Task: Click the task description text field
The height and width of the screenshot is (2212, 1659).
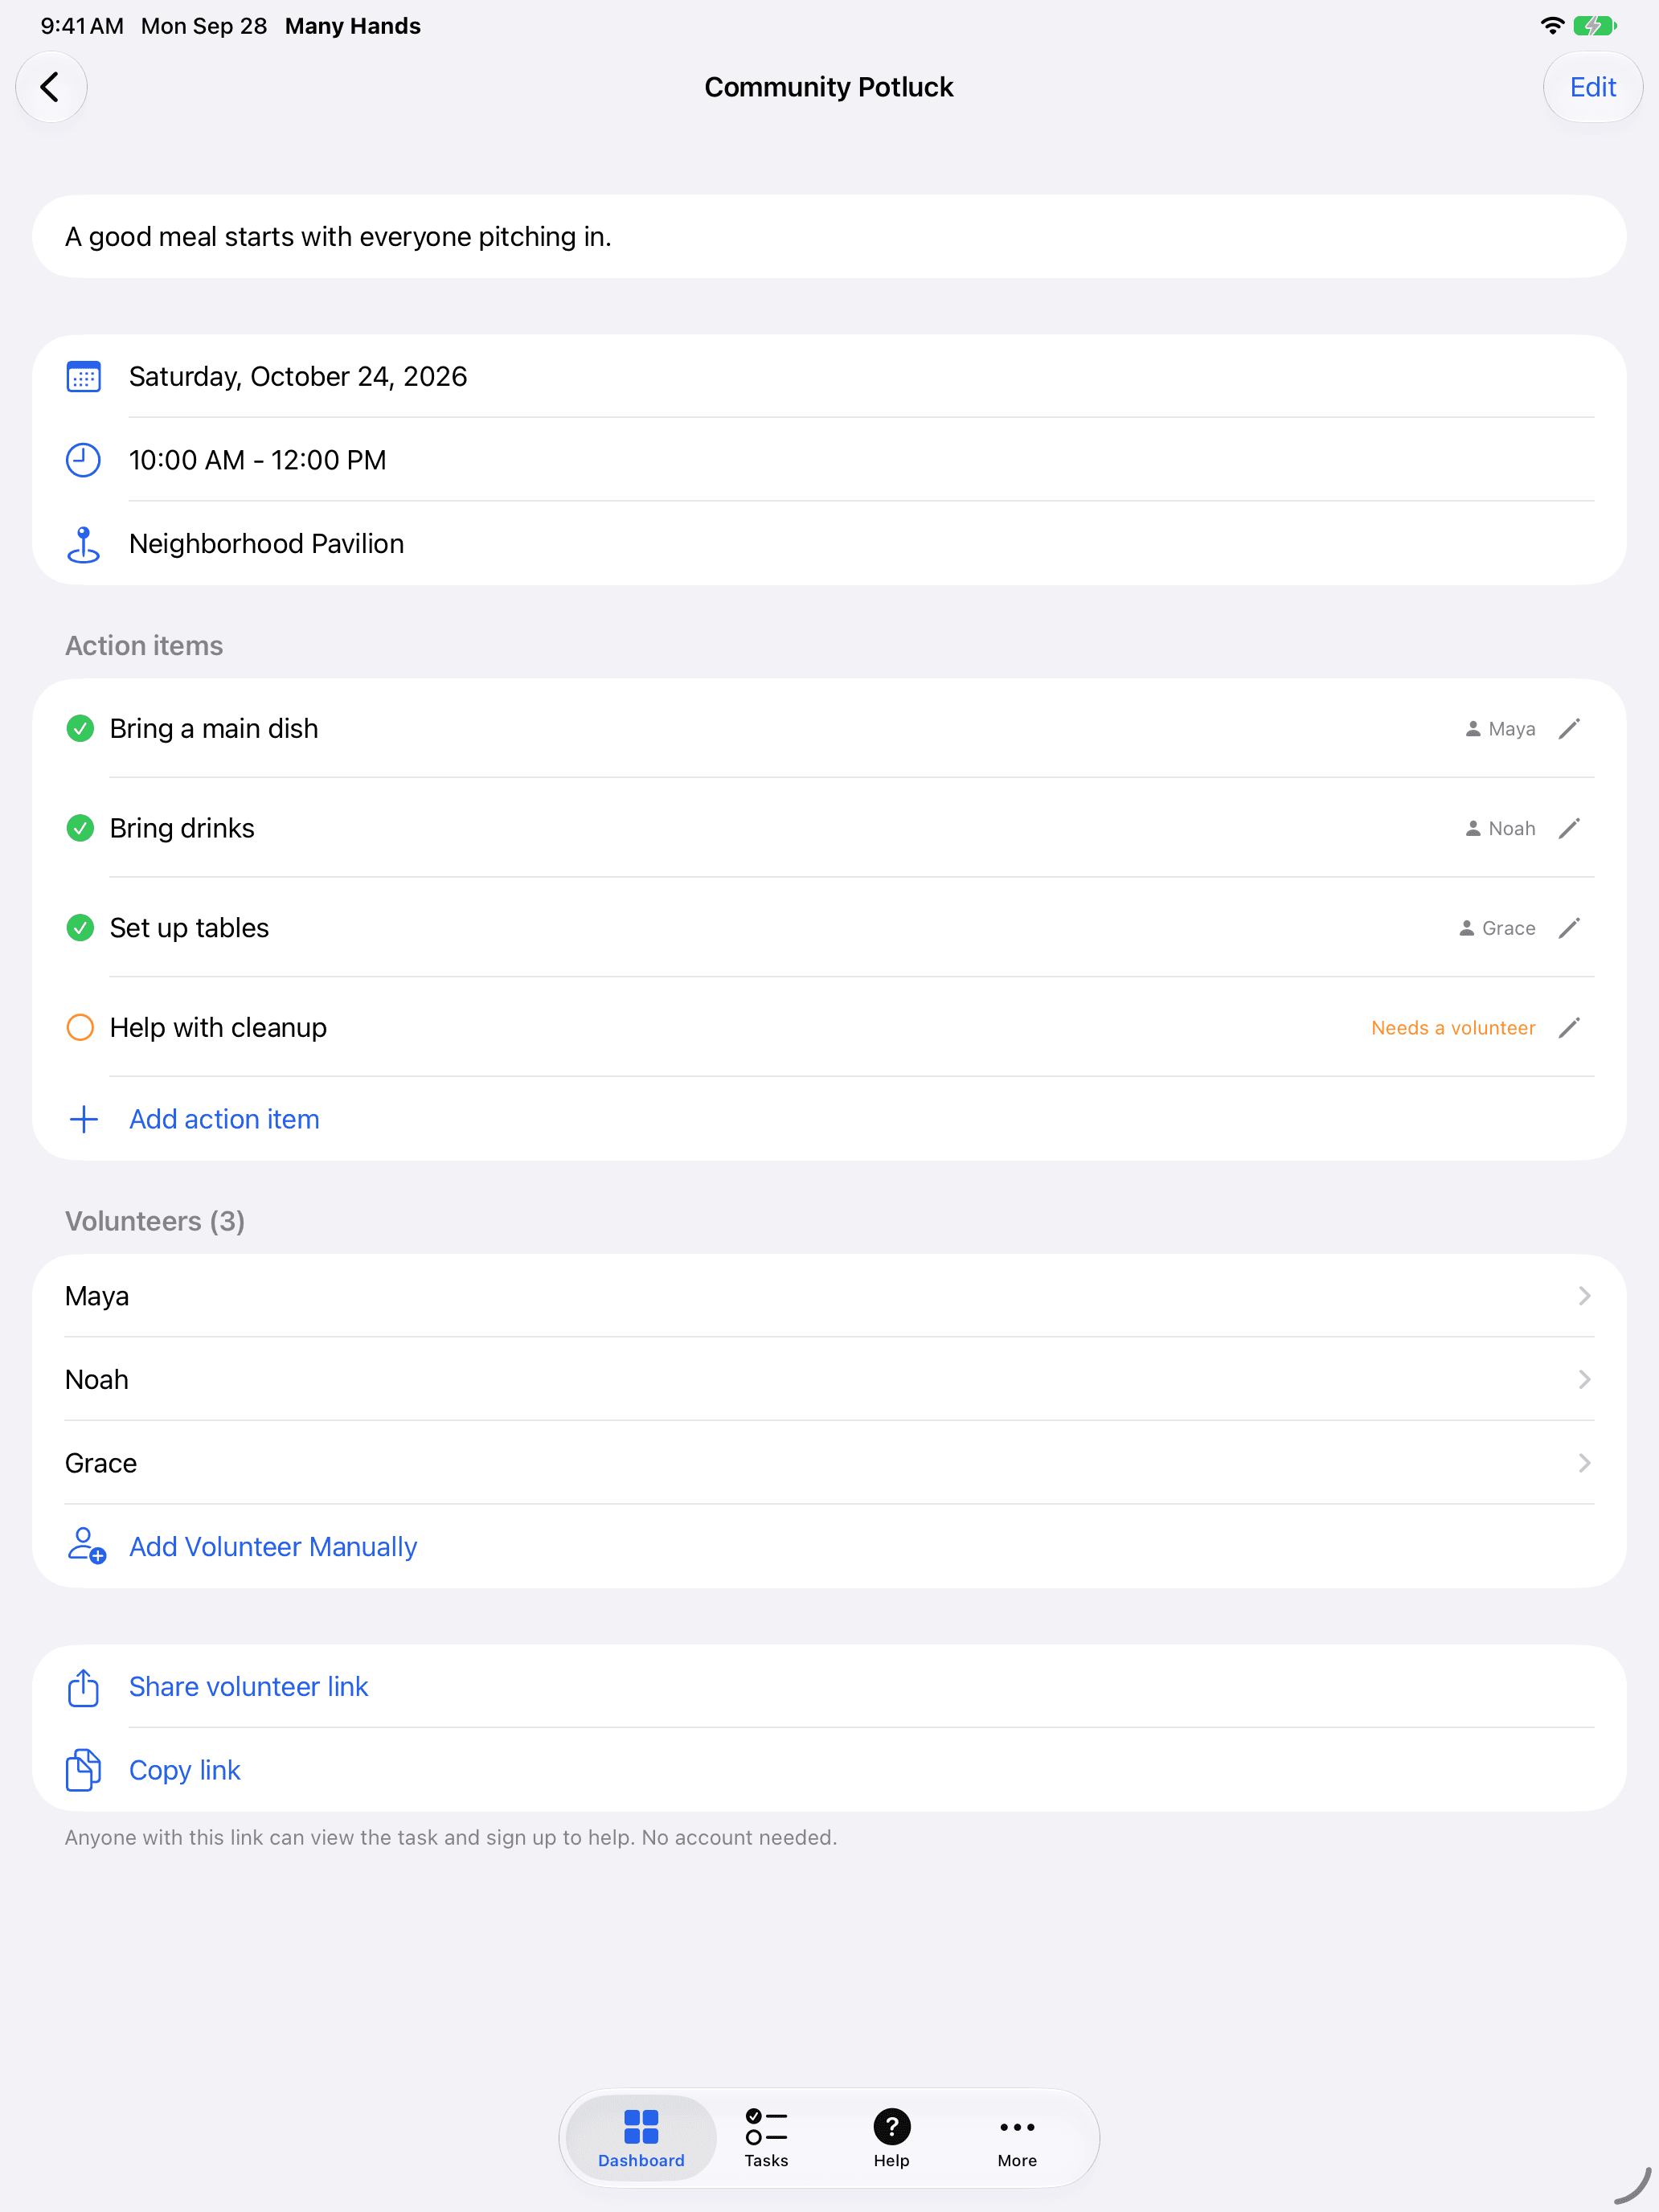Action: point(829,237)
